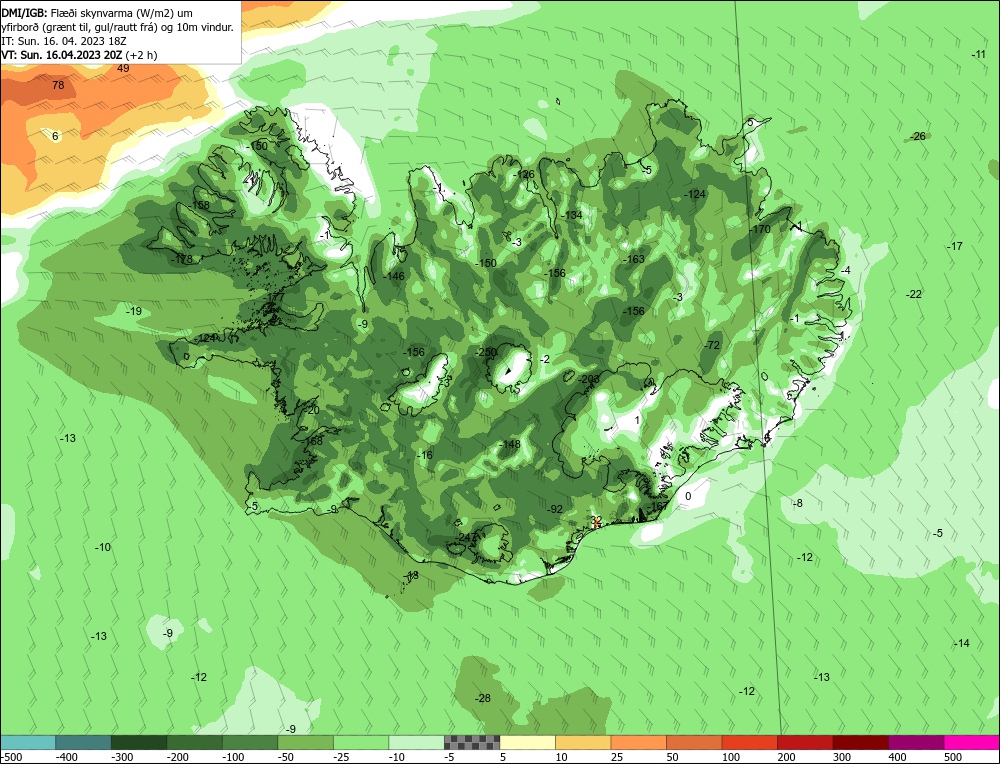Click the light teal -500 to -400 legend swatch
1000x764 pixels.
[x=27, y=742]
